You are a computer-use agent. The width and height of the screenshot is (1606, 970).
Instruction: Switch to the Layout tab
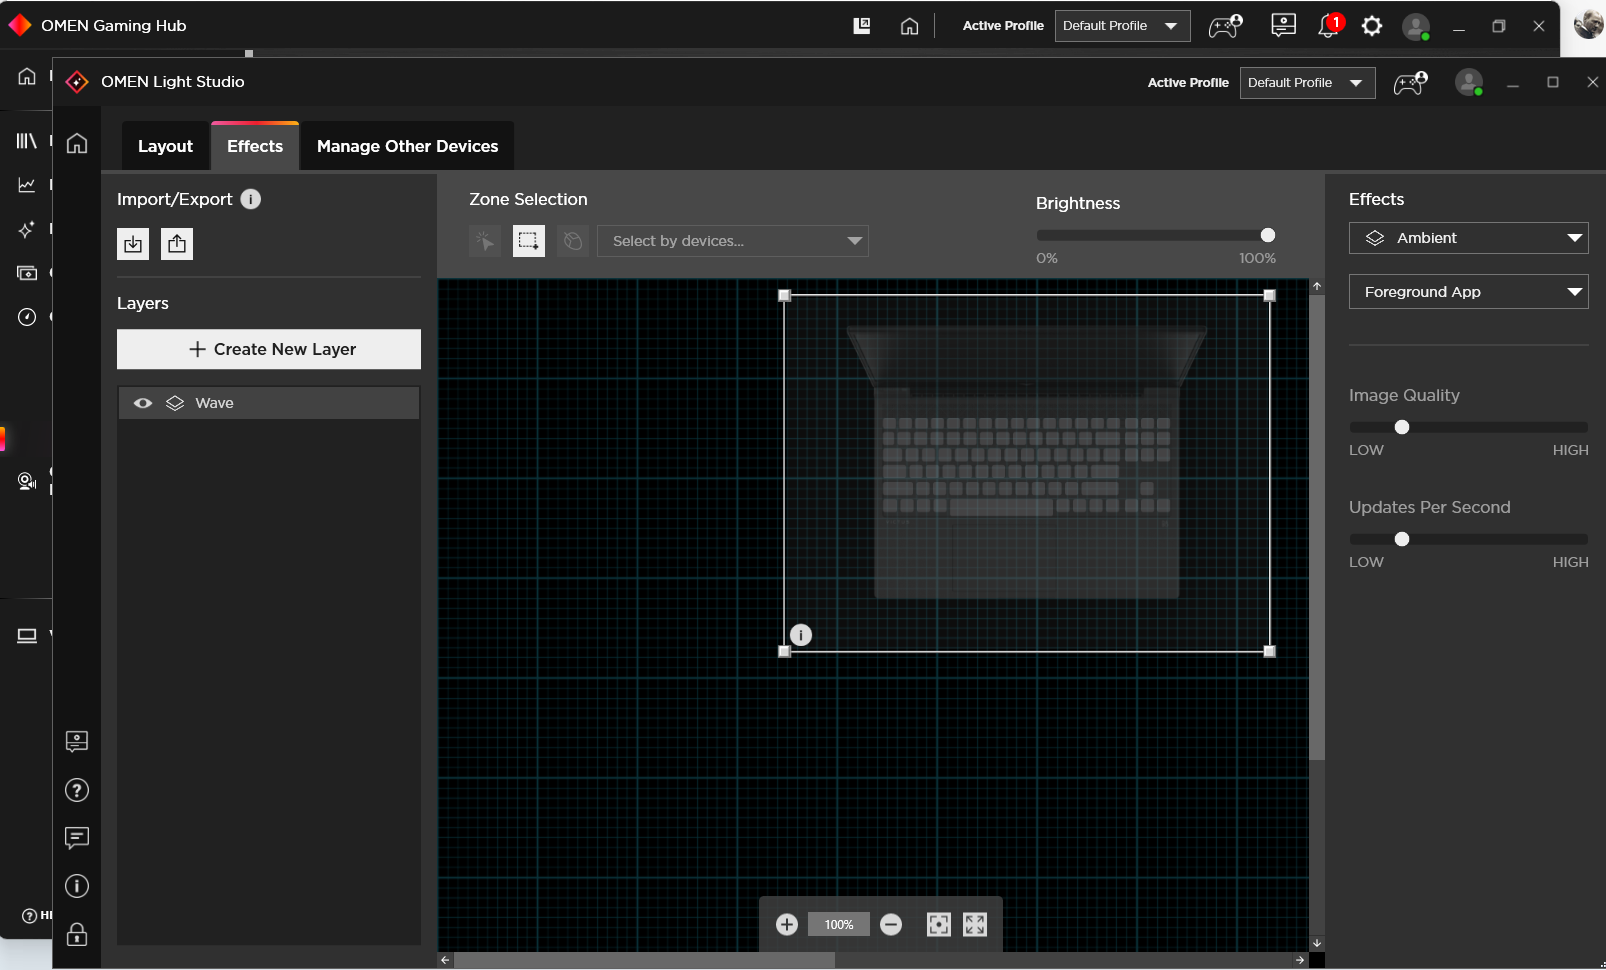pyautogui.click(x=165, y=146)
